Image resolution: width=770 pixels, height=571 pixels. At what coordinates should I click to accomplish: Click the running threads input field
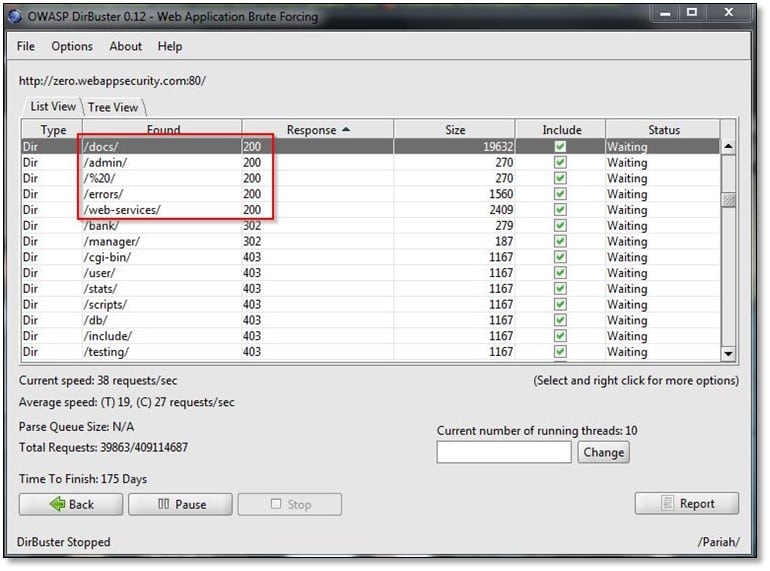pos(504,452)
